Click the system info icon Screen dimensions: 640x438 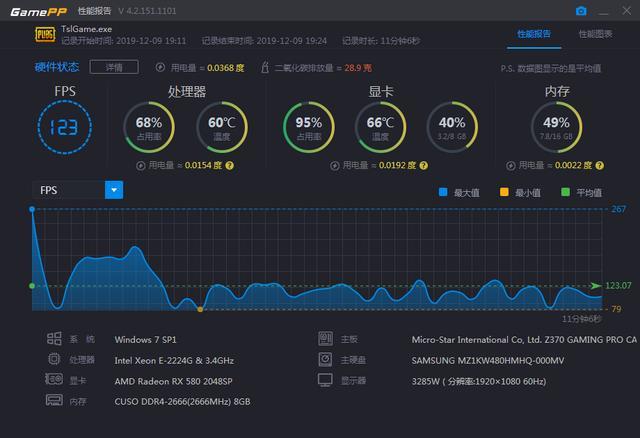[x=54, y=338]
